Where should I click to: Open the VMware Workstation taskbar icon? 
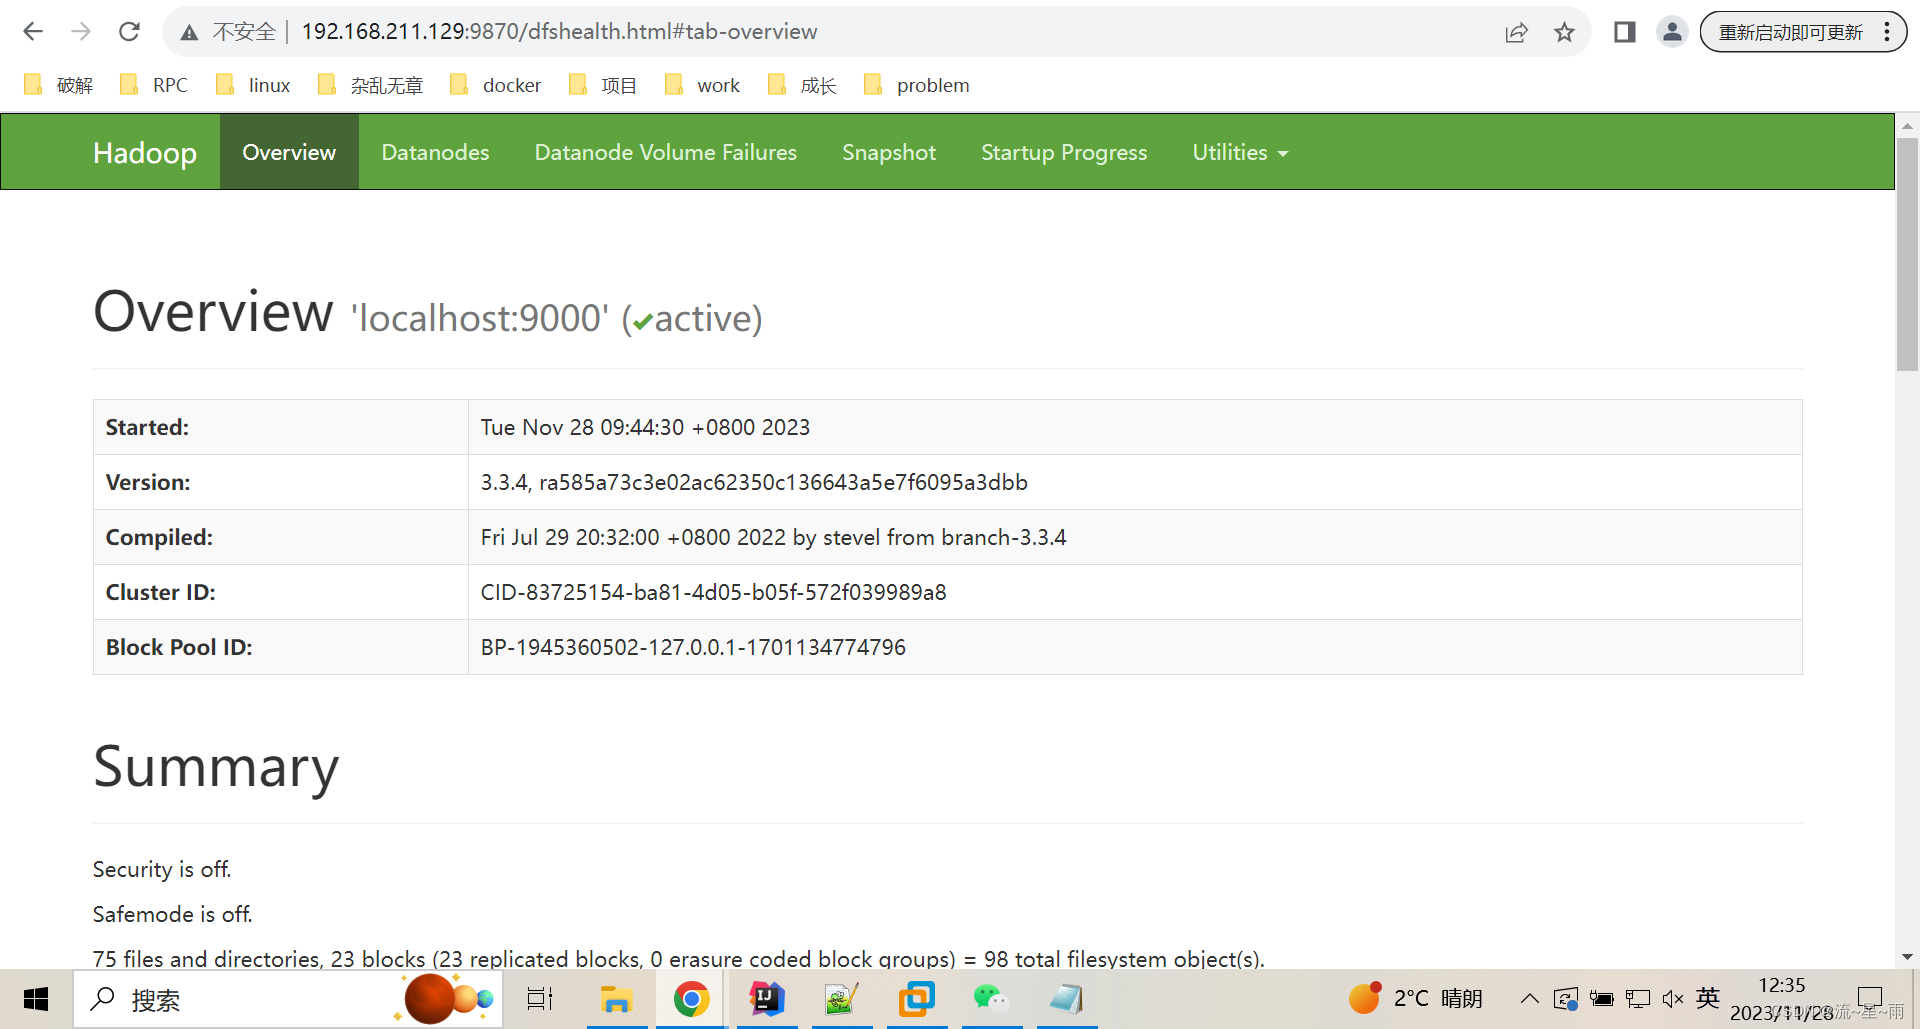click(917, 999)
